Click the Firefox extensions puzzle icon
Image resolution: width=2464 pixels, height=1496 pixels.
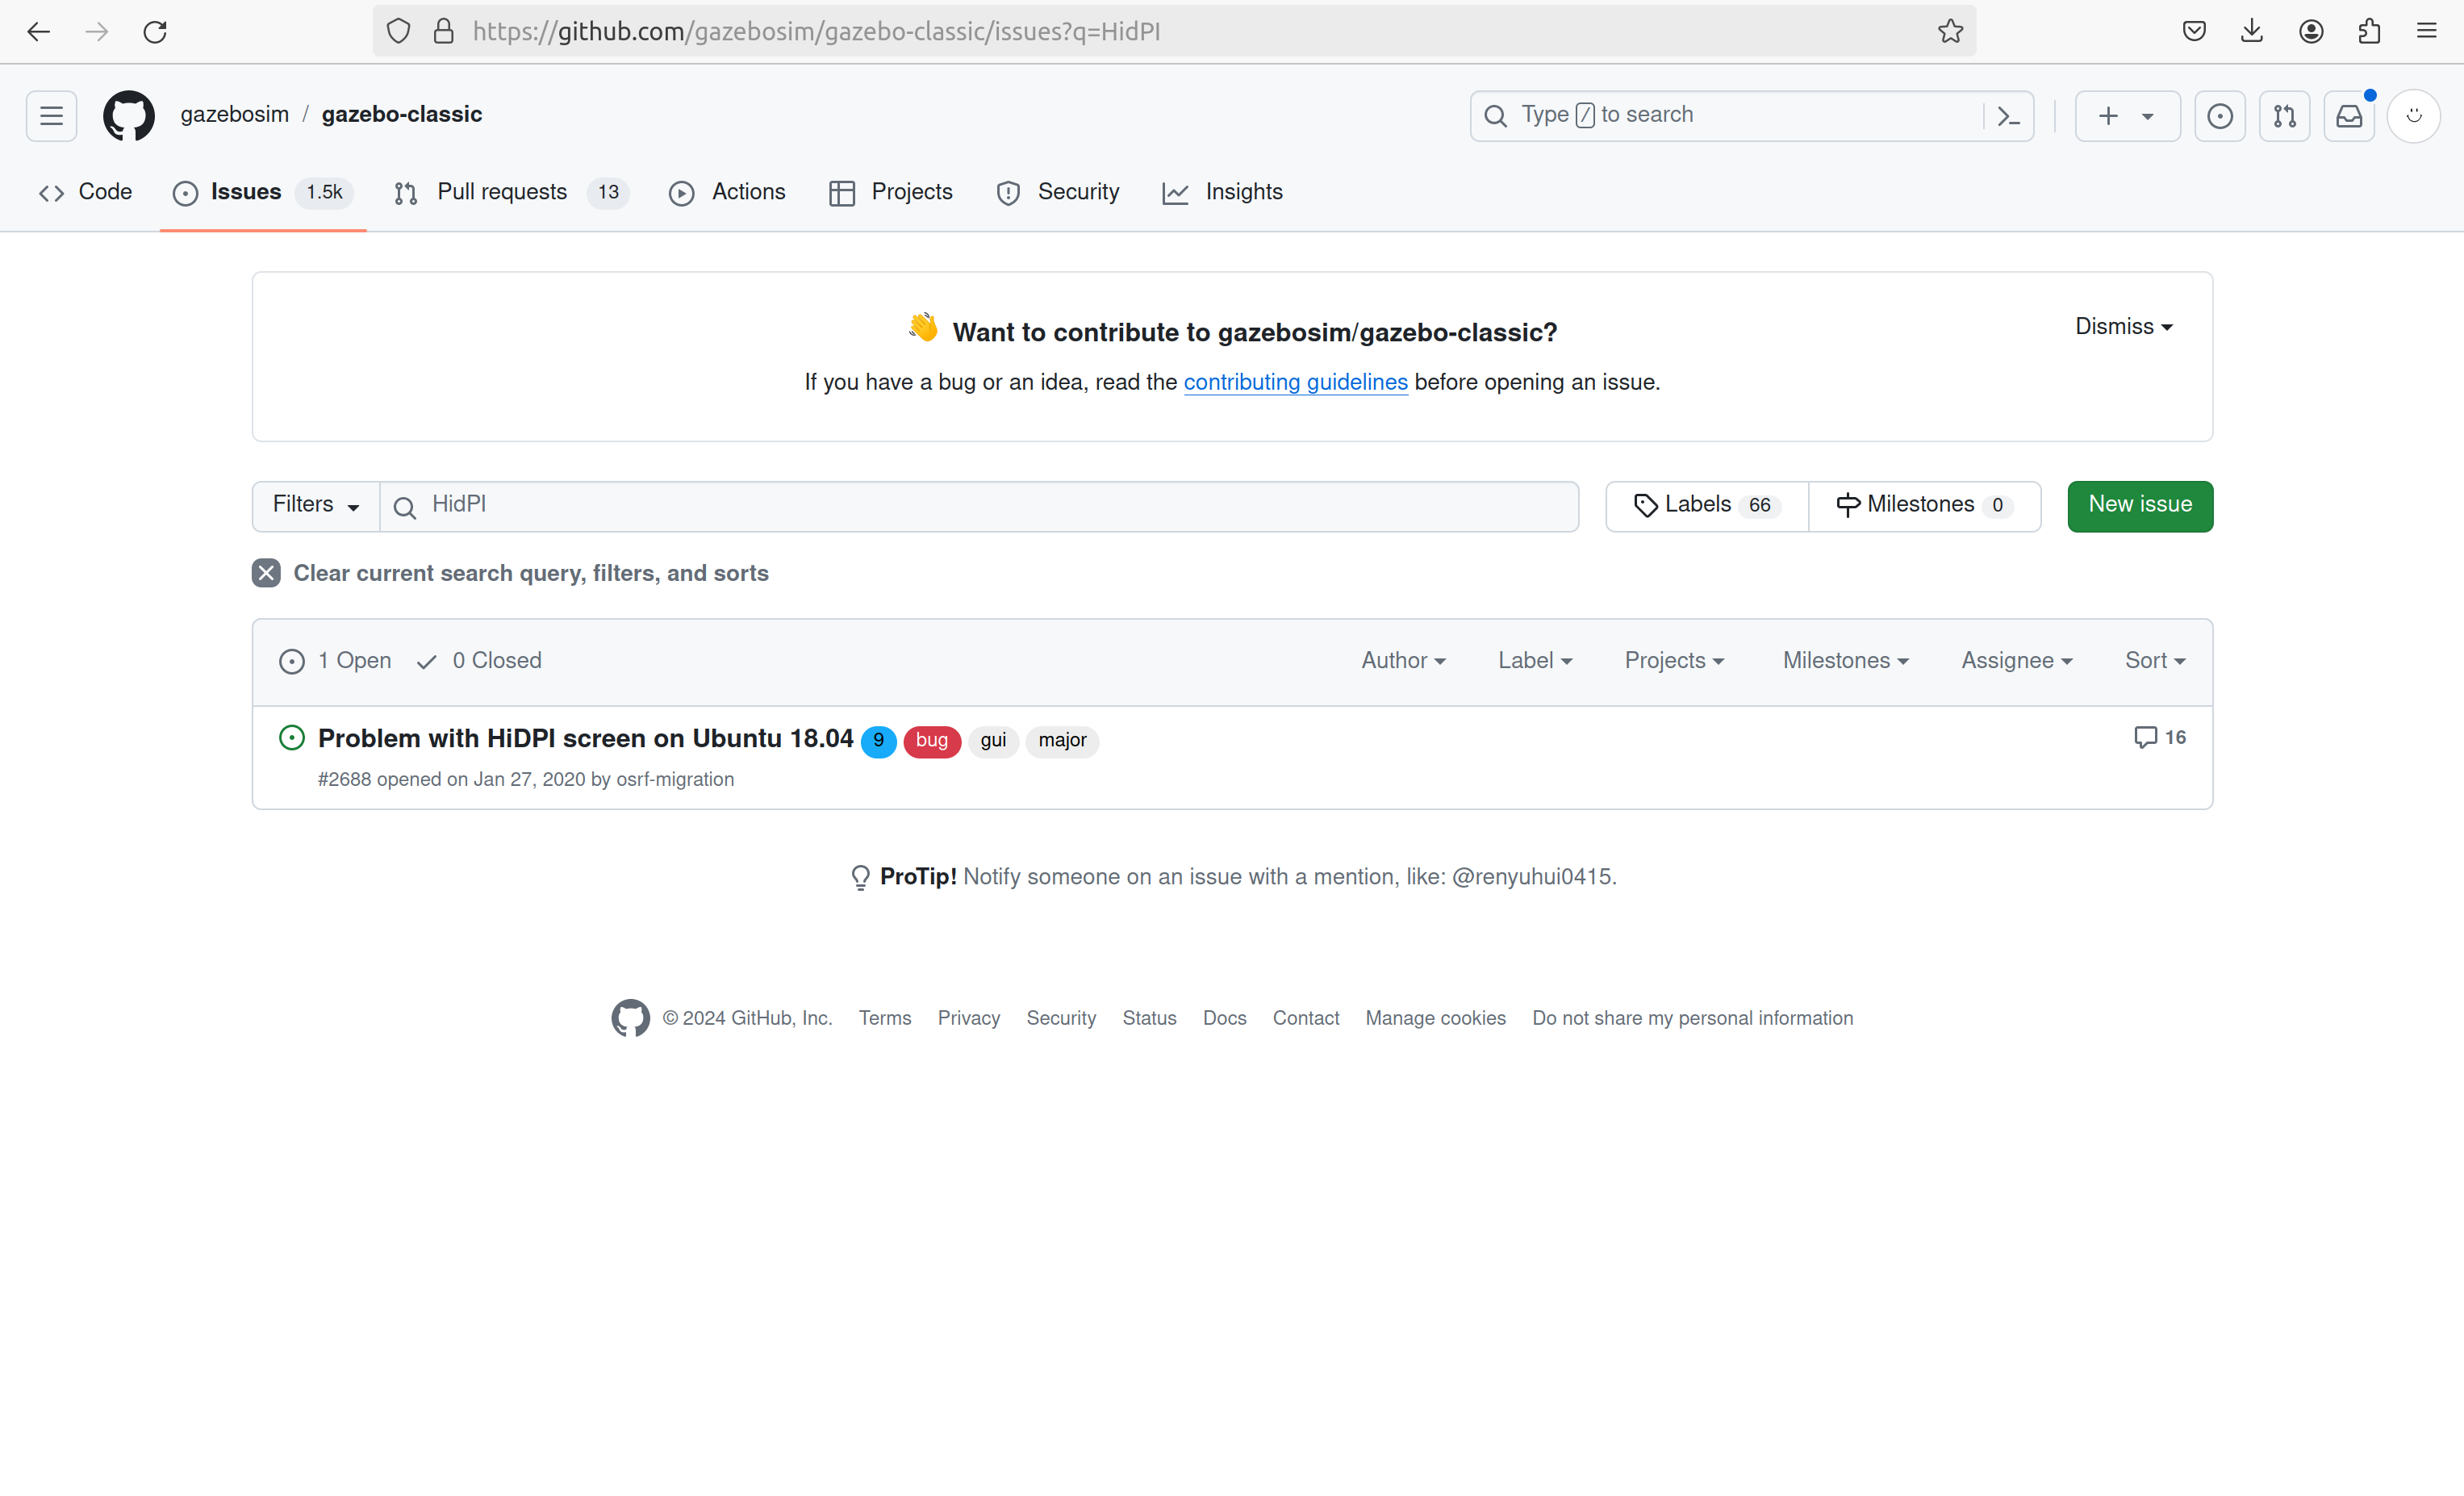click(x=2368, y=31)
